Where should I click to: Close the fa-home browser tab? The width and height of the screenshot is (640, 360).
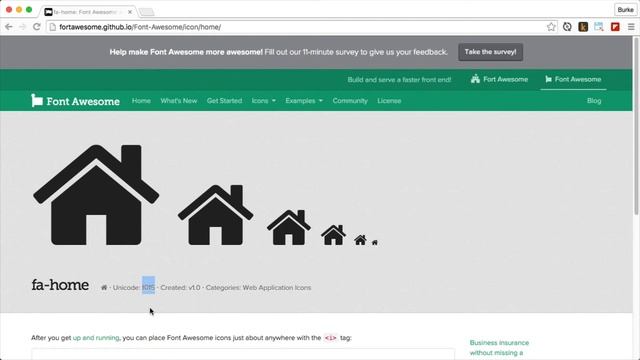point(130,12)
